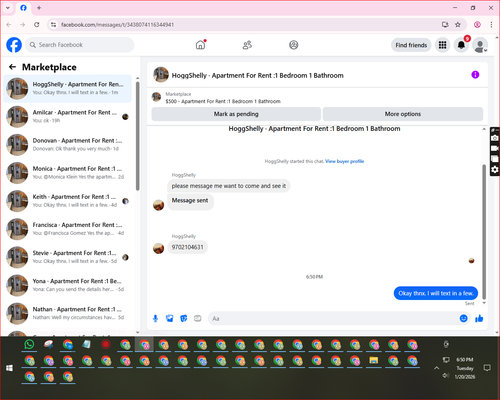
Task: Open the Yona apartment conversation
Action: (68, 285)
